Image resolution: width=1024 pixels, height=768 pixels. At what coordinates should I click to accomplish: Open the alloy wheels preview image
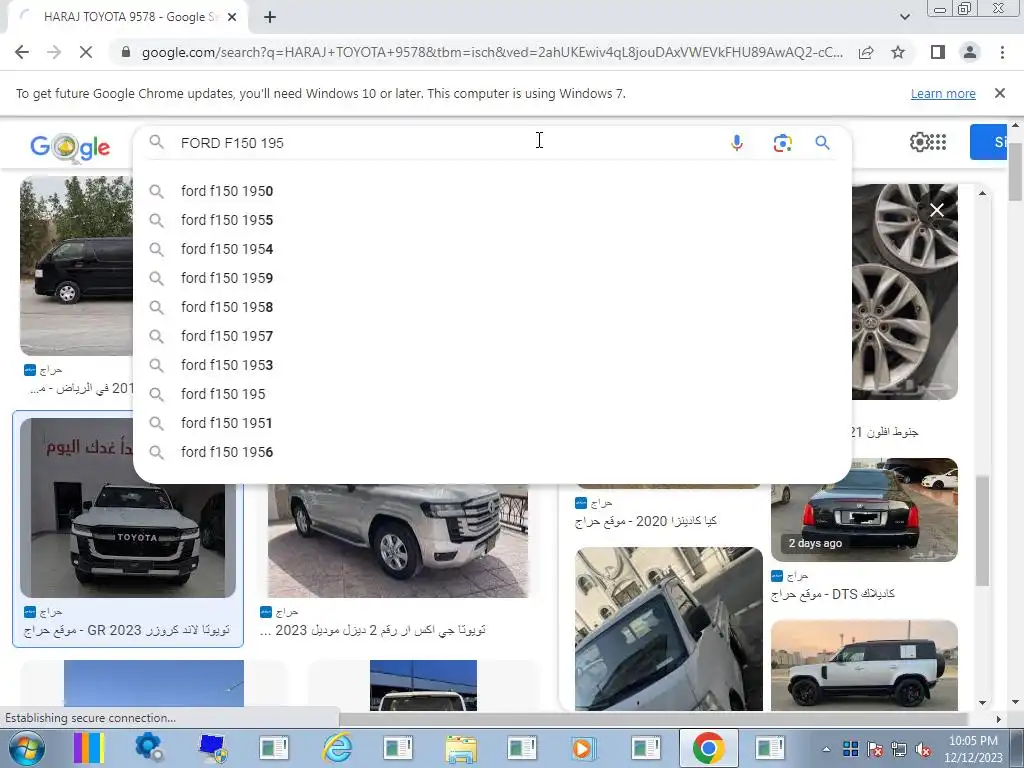[904, 292]
